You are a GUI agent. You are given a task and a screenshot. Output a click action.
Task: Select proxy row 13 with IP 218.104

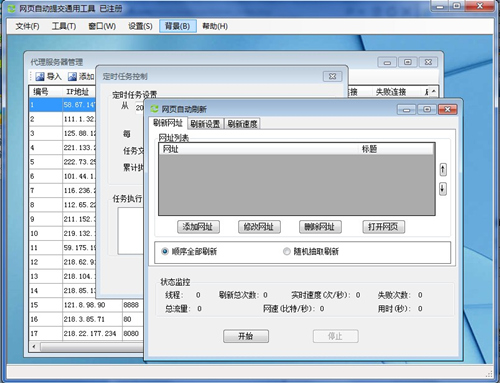click(x=63, y=276)
